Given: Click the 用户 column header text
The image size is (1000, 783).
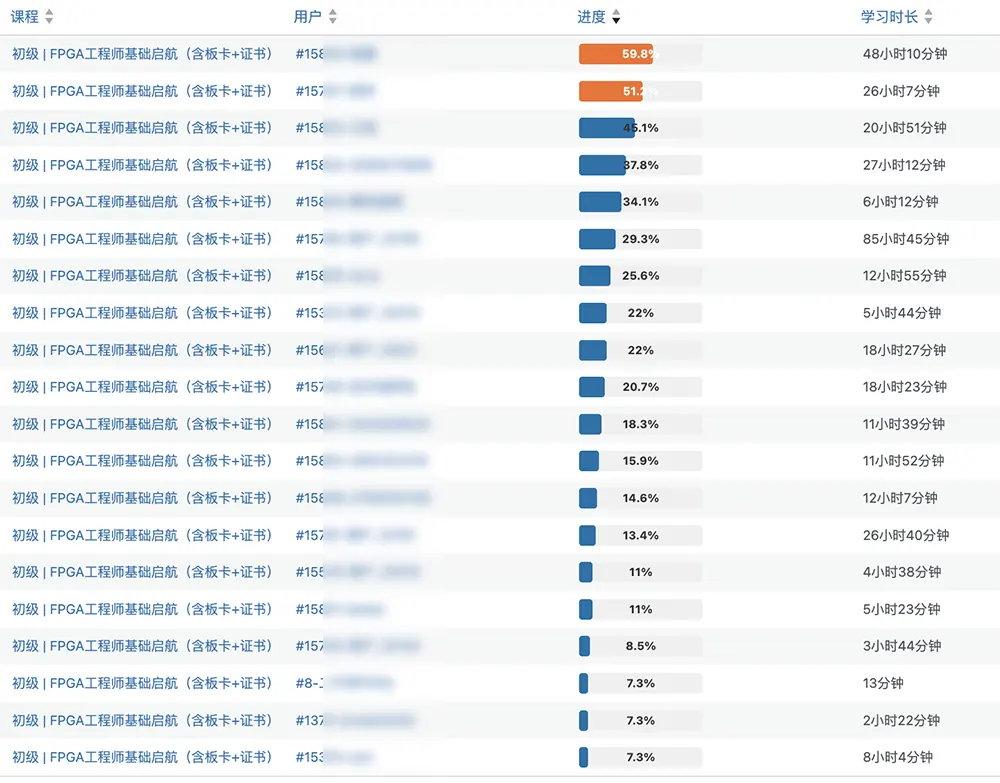Looking at the screenshot, I should point(308,17).
